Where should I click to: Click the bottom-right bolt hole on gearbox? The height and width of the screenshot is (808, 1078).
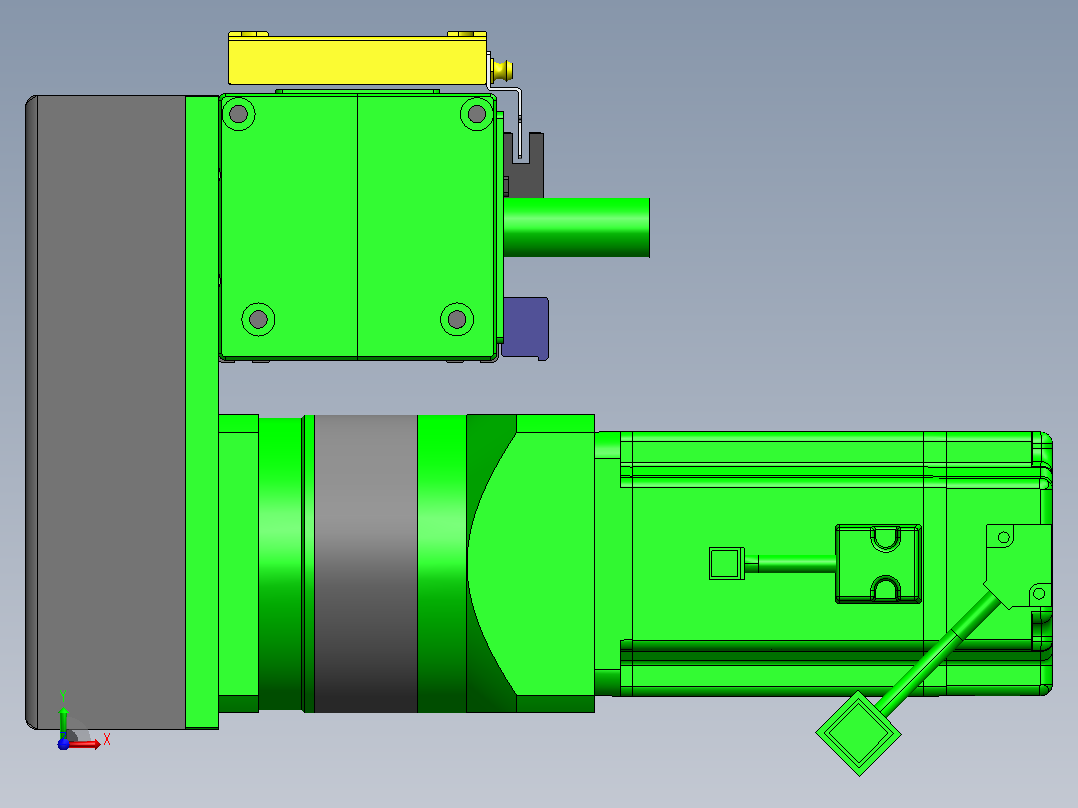[457, 319]
